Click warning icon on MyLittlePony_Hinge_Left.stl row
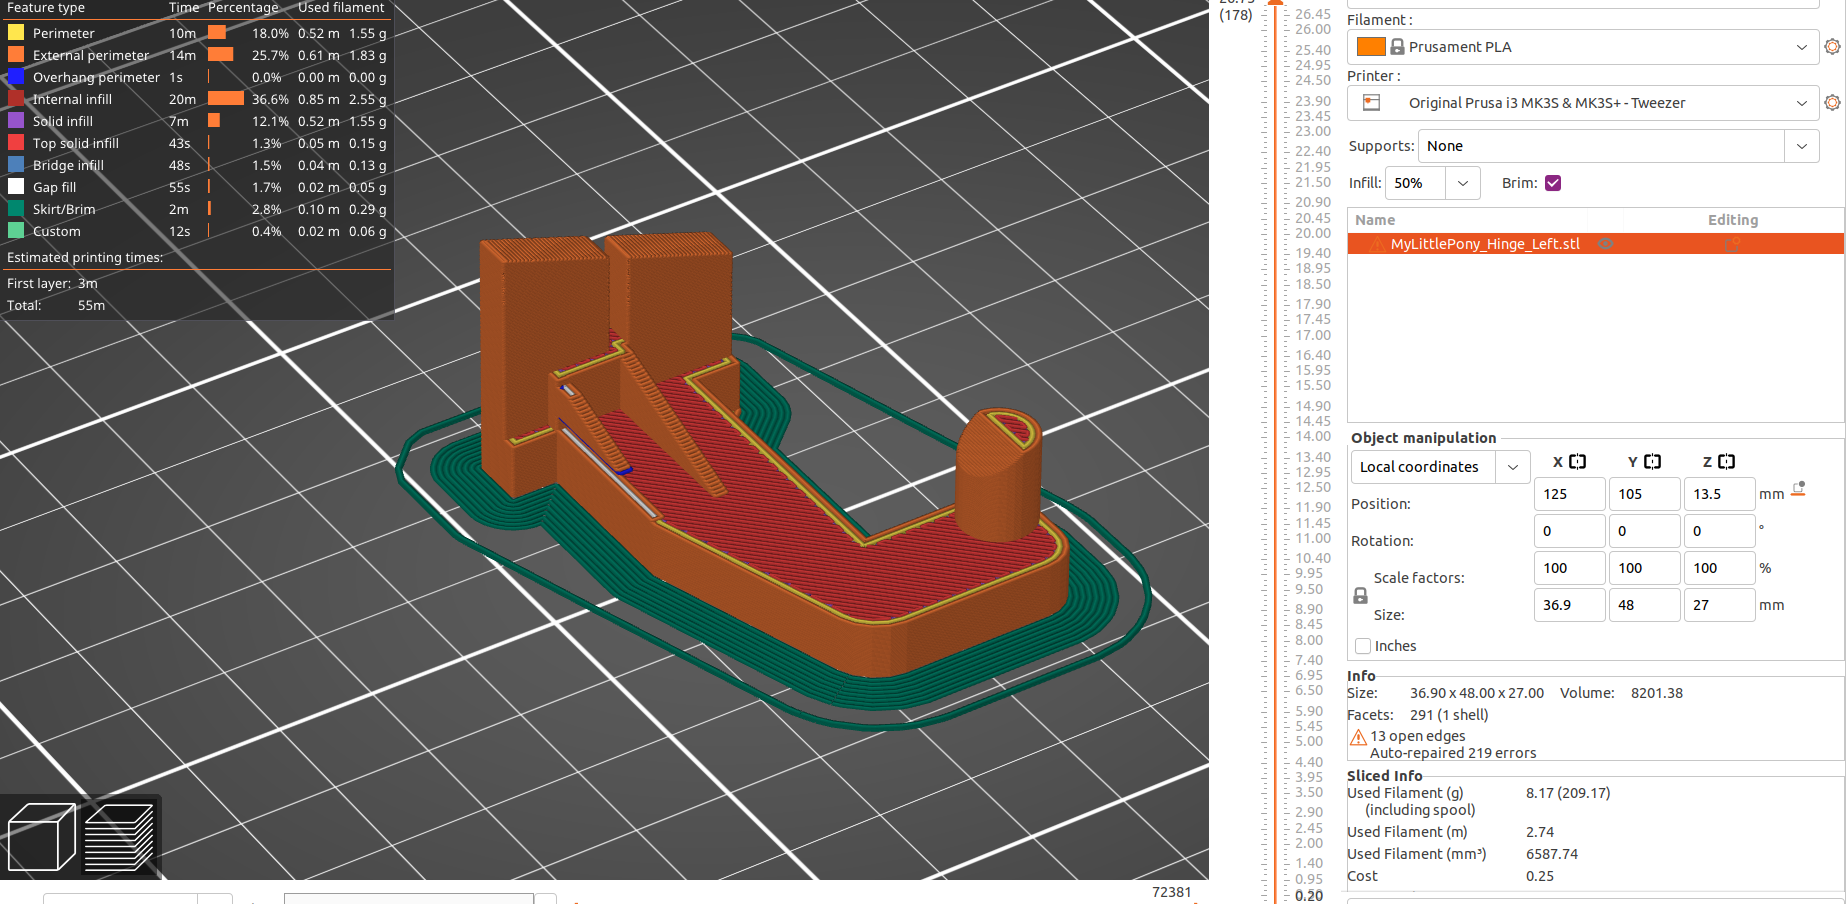 [x=1378, y=244]
